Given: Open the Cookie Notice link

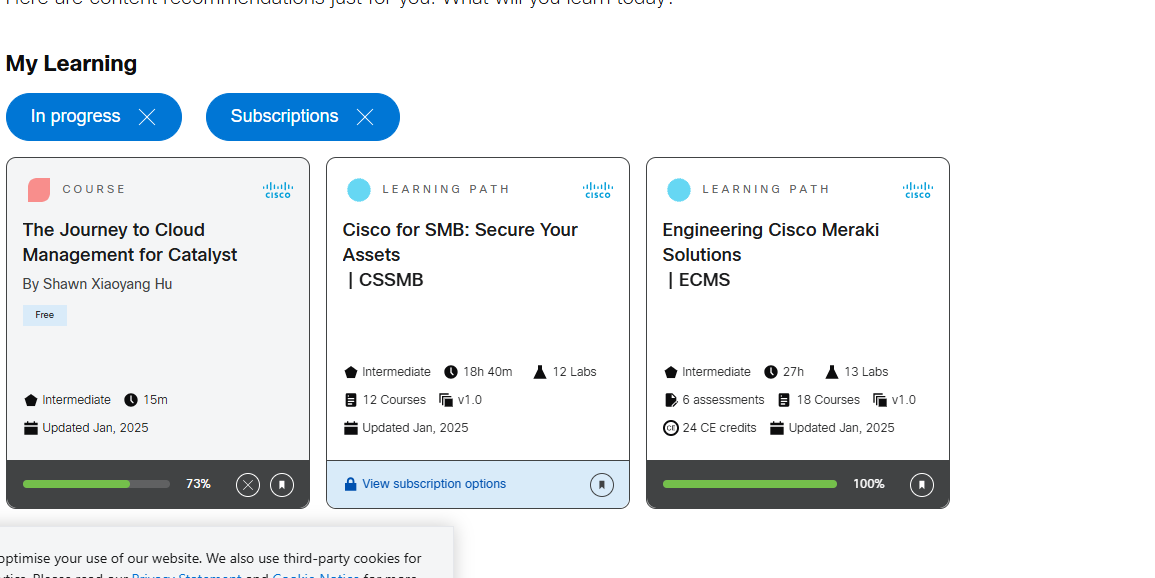Looking at the screenshot, I should tap(315, 575).
